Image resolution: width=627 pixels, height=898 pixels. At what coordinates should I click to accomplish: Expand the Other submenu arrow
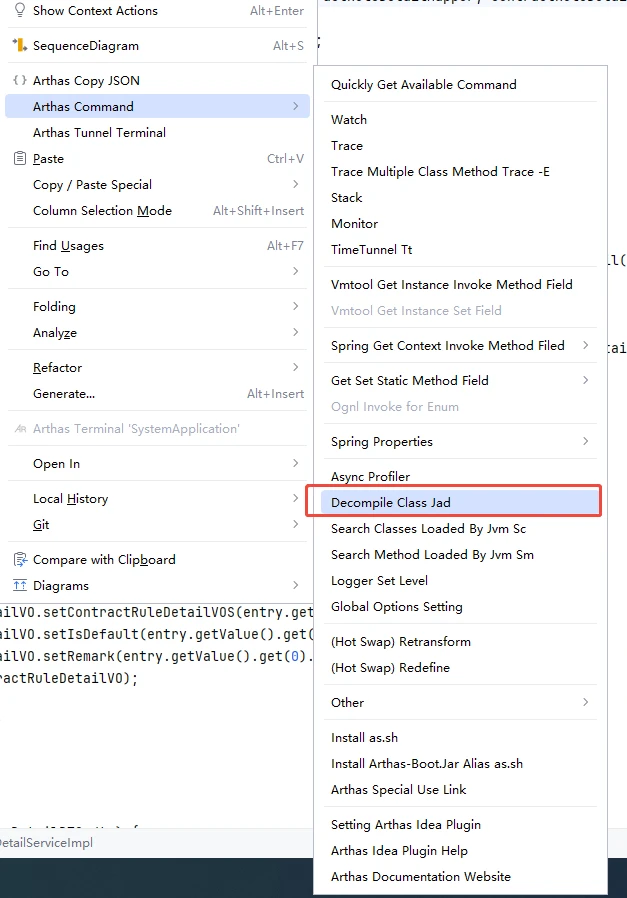tap(586, 703)
